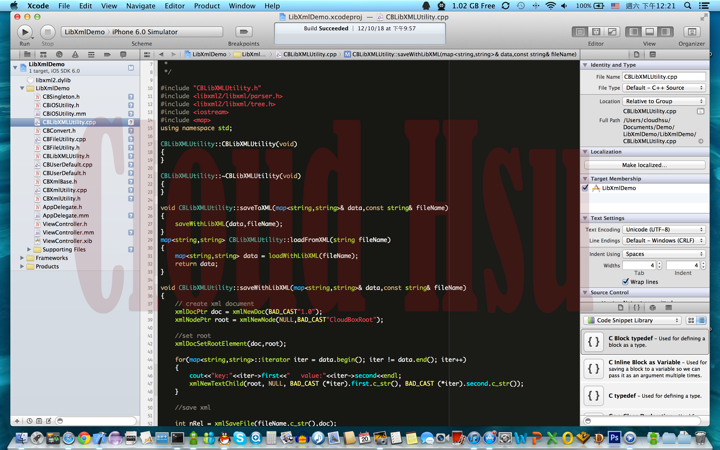Viewport: 720px width, 450px height.
Task: Show the Media library
Action: point(669,308)
